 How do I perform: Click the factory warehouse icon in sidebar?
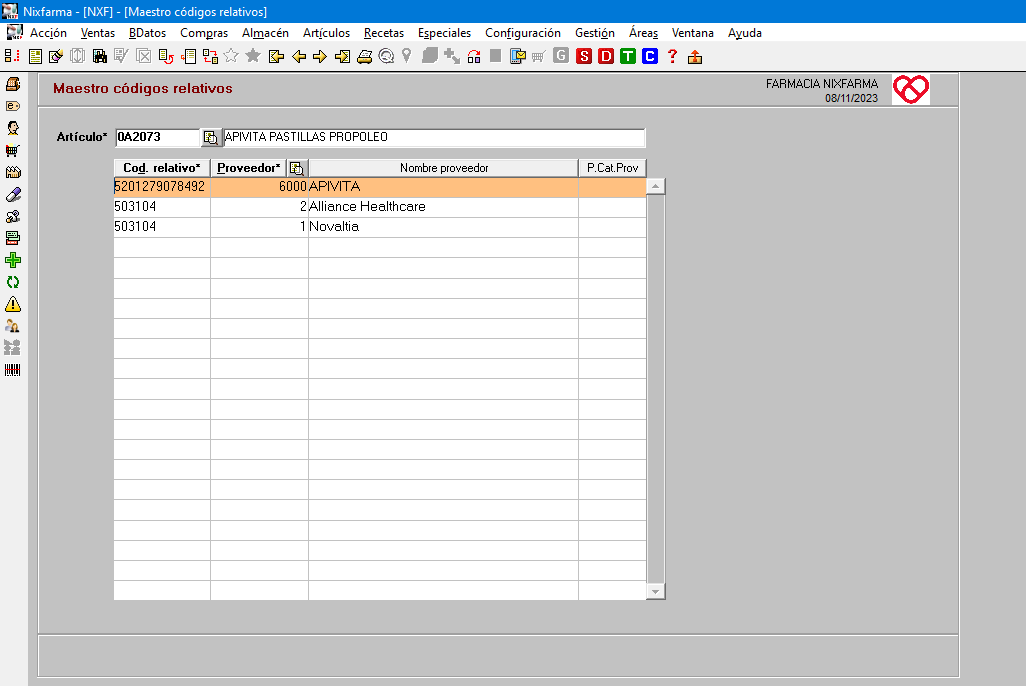point(12,172)
